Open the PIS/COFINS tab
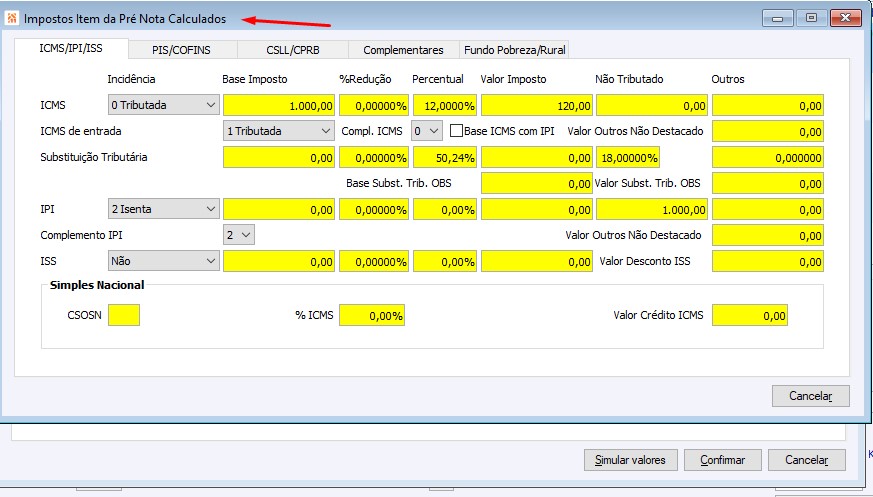This screenshot has width=873, height=497. [x=182, y=50]
